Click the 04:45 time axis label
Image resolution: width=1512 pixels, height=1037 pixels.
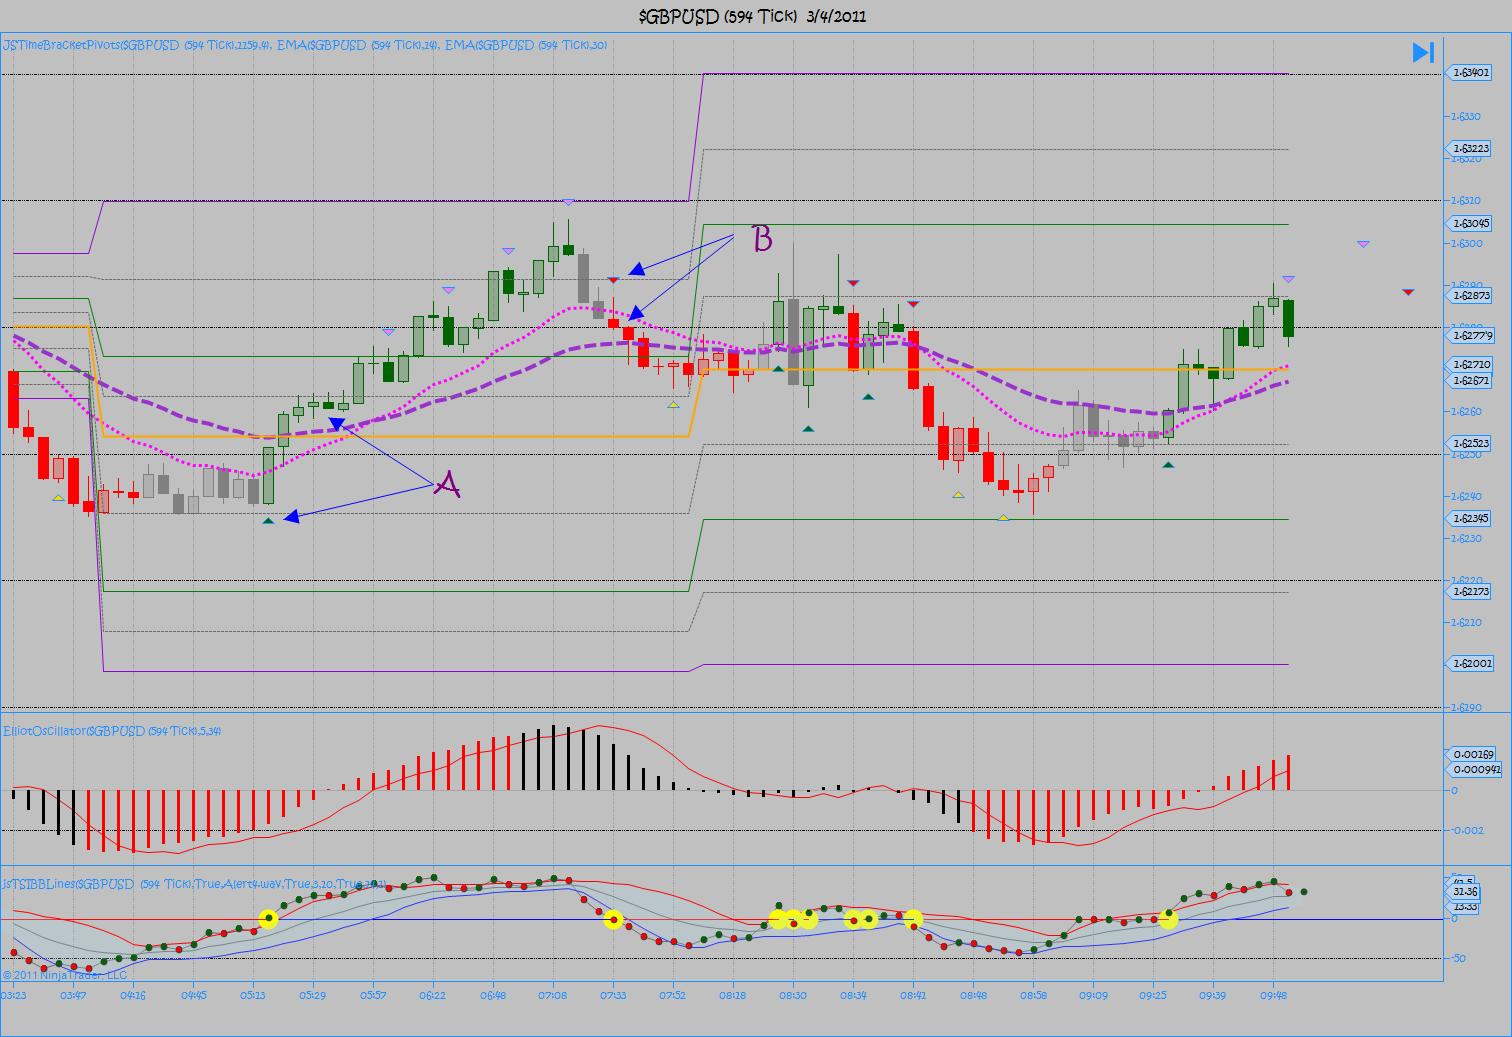tap(193, 995)
